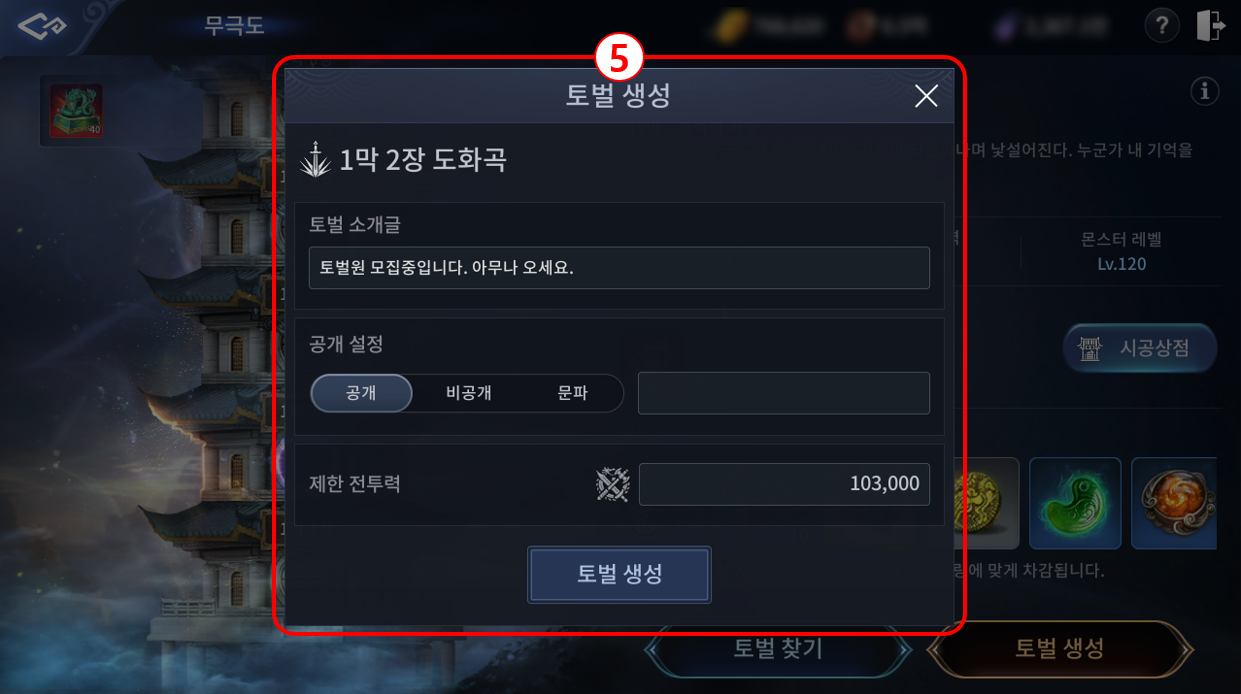Click the 토벌 찾기 button

click(x=778, y=648)
